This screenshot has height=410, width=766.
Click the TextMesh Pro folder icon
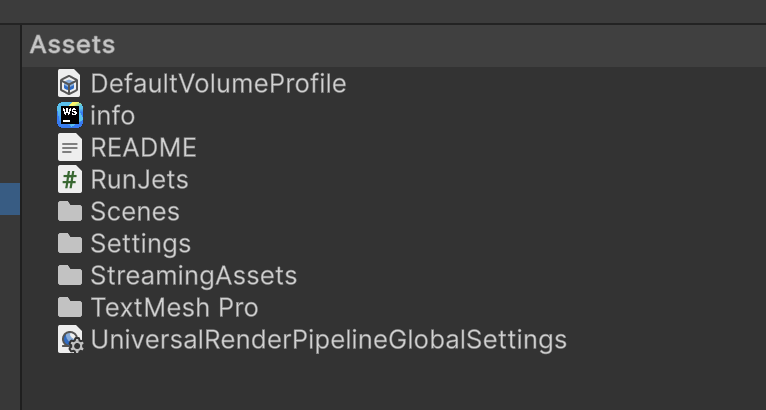[x=69, y=308]
